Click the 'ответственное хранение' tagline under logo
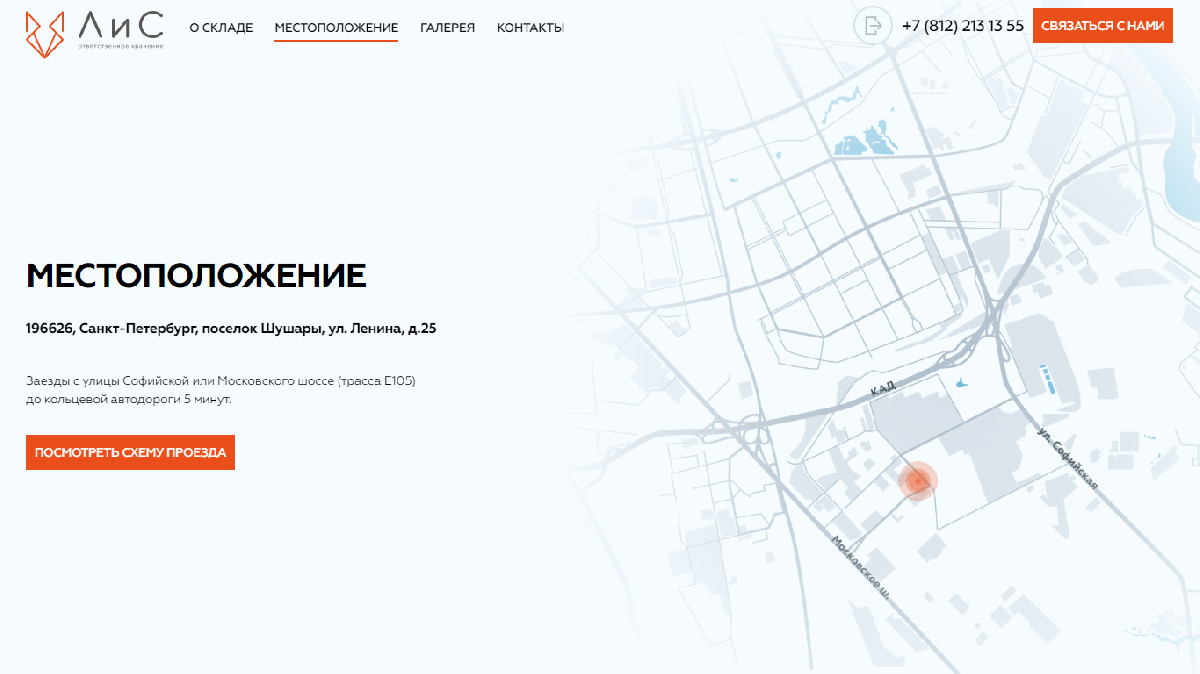The height and width of the screenshot is (674, 1200). (x=120, y=46)
